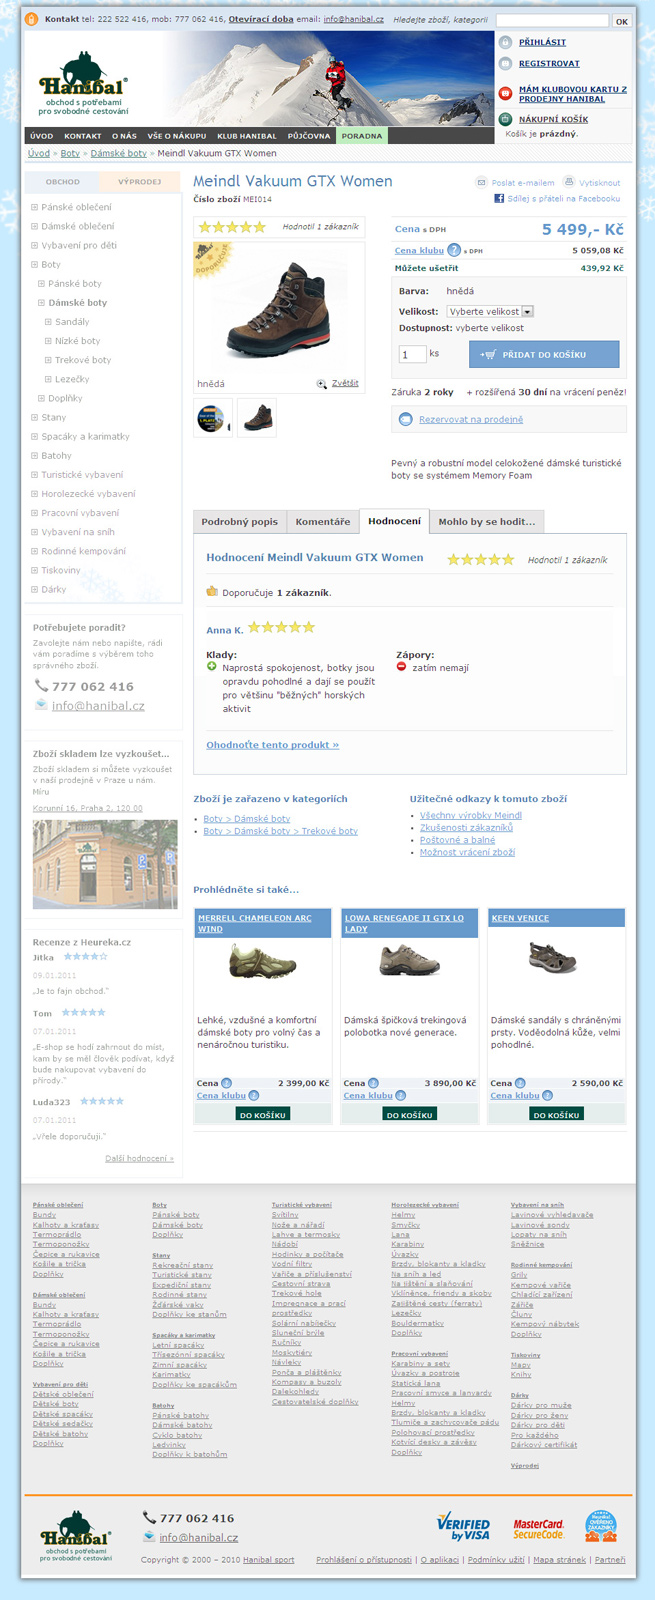Expand Dámské oblečení category in sidebar
This screenshot has width=655, height=1600.
35,226
